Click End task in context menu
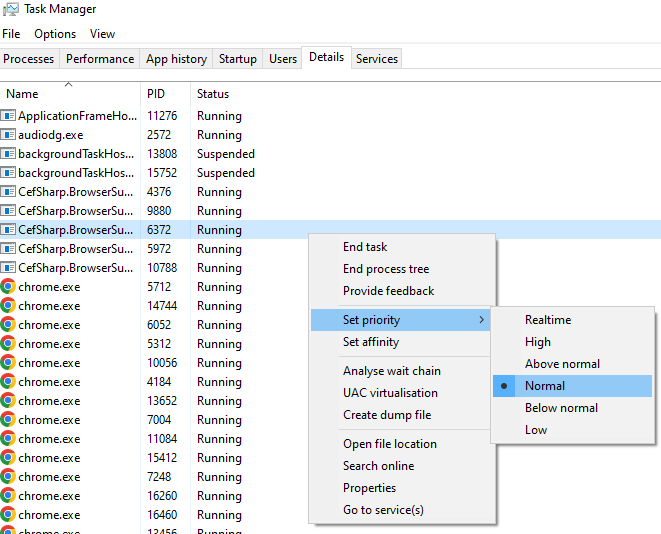Screen dimensions: 661x534 tap(365, 247)
